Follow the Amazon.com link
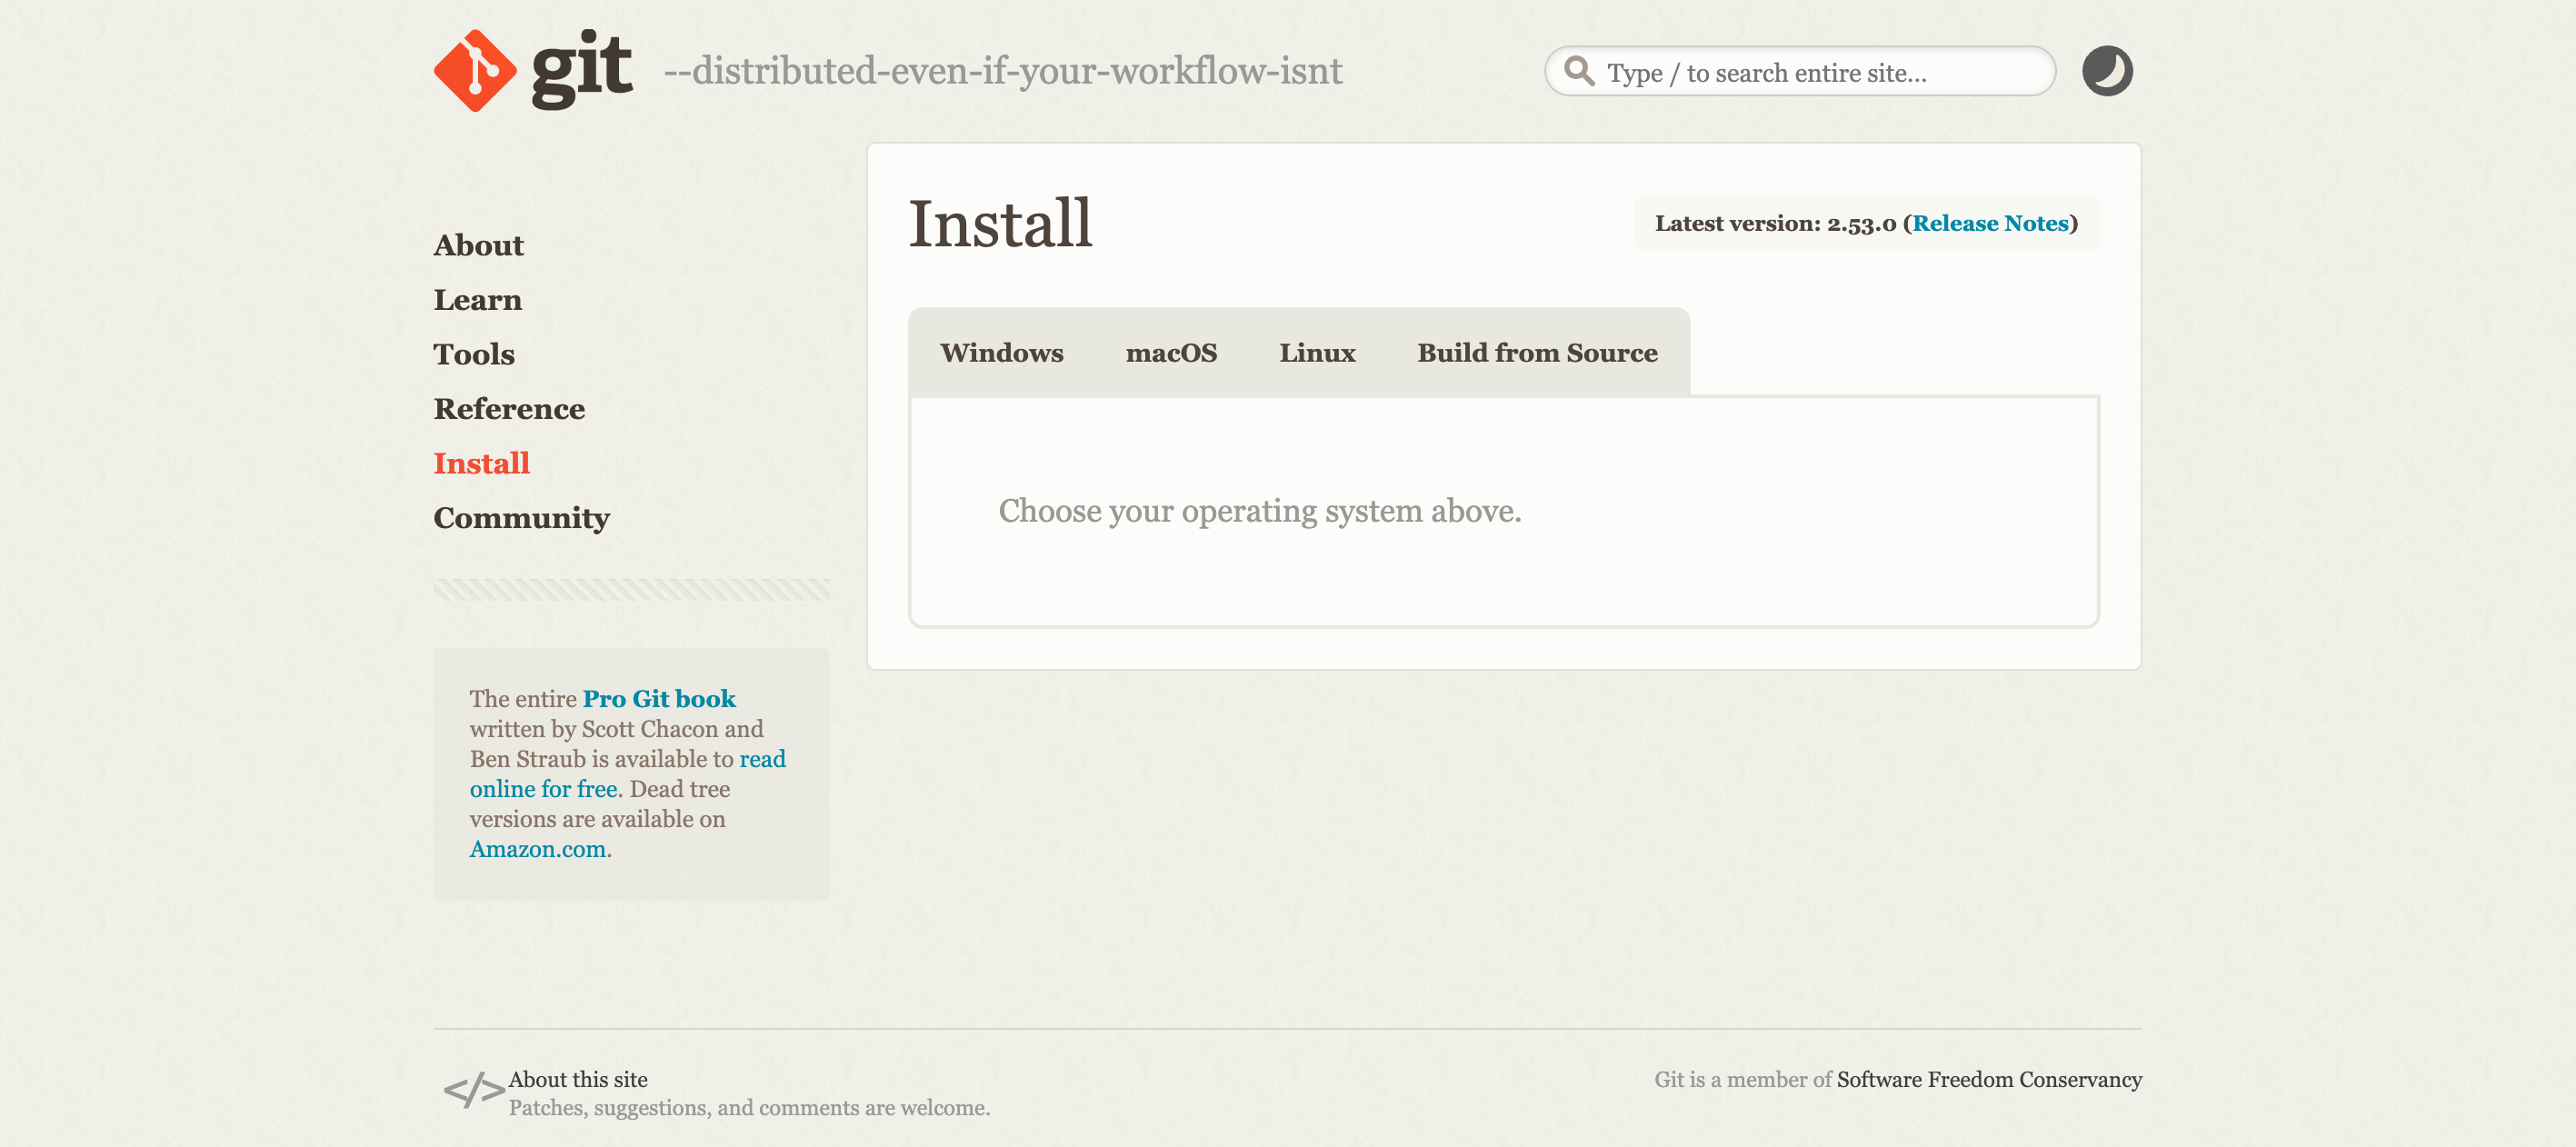This screenshot has width=2576, height=1147. click(x=538, y=849)
